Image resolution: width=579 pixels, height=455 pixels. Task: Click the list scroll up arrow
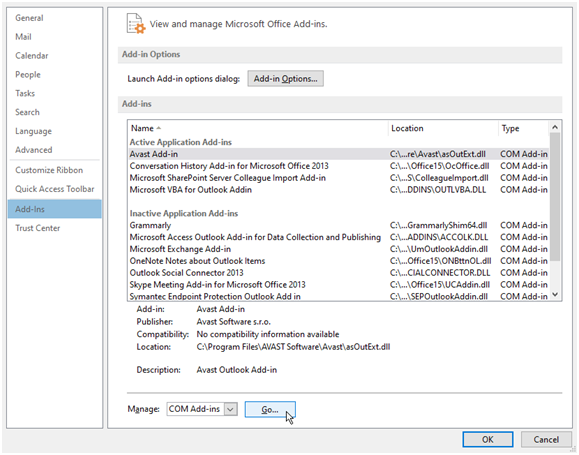pos(555,127)
